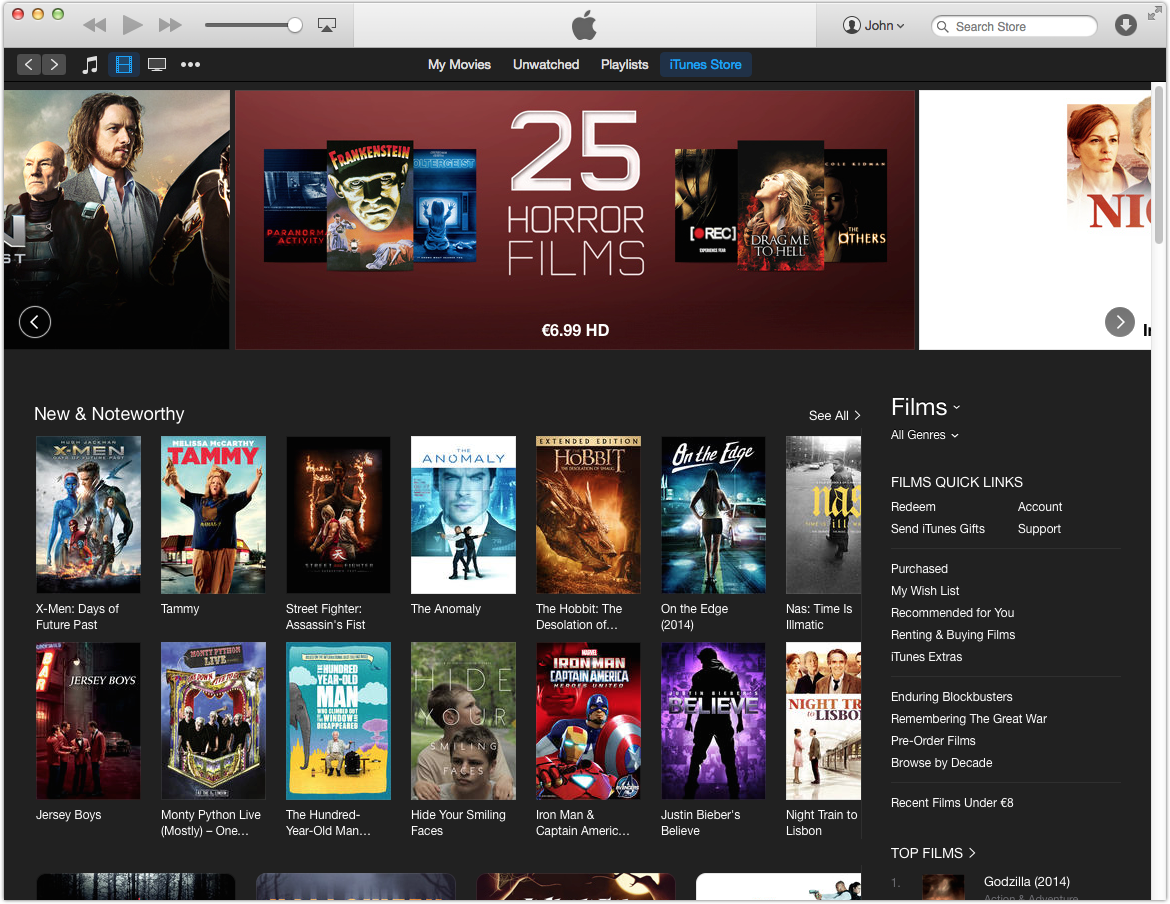Open the more libraries ellipsis menu

pyautogui.click(x=190, y=65)
